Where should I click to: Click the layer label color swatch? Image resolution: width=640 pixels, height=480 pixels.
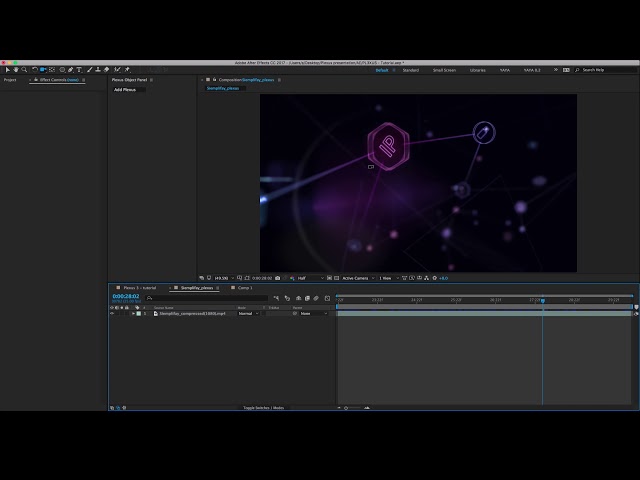click(139, 313)
